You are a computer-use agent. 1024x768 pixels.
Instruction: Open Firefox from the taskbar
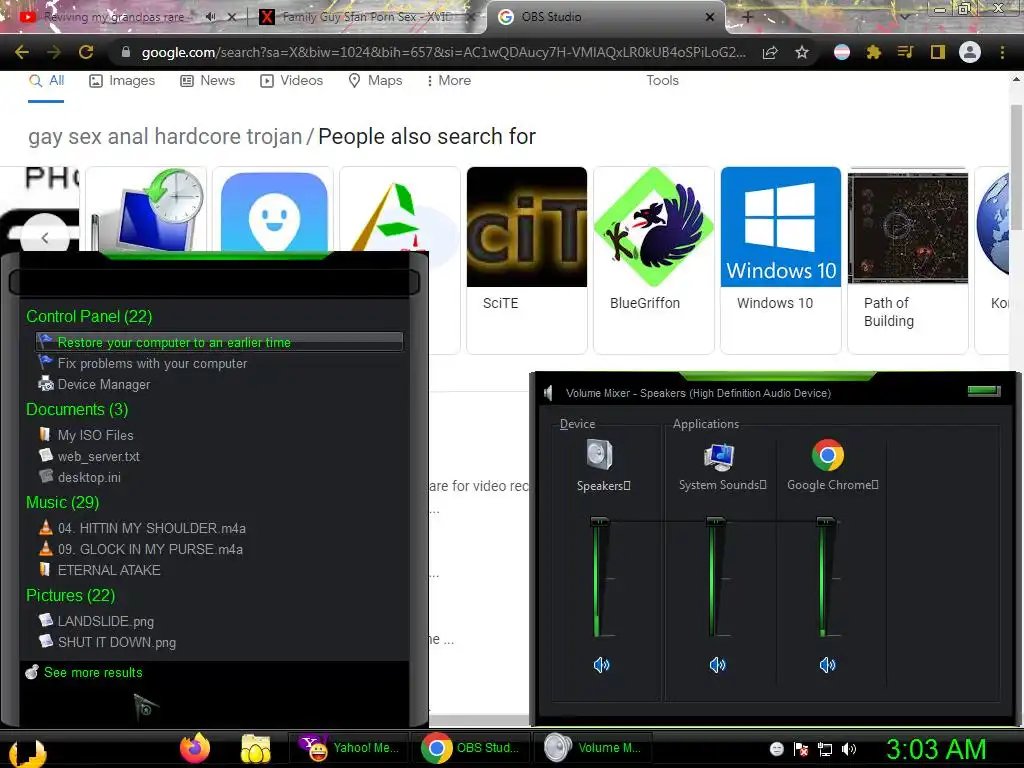click(195, 748)
